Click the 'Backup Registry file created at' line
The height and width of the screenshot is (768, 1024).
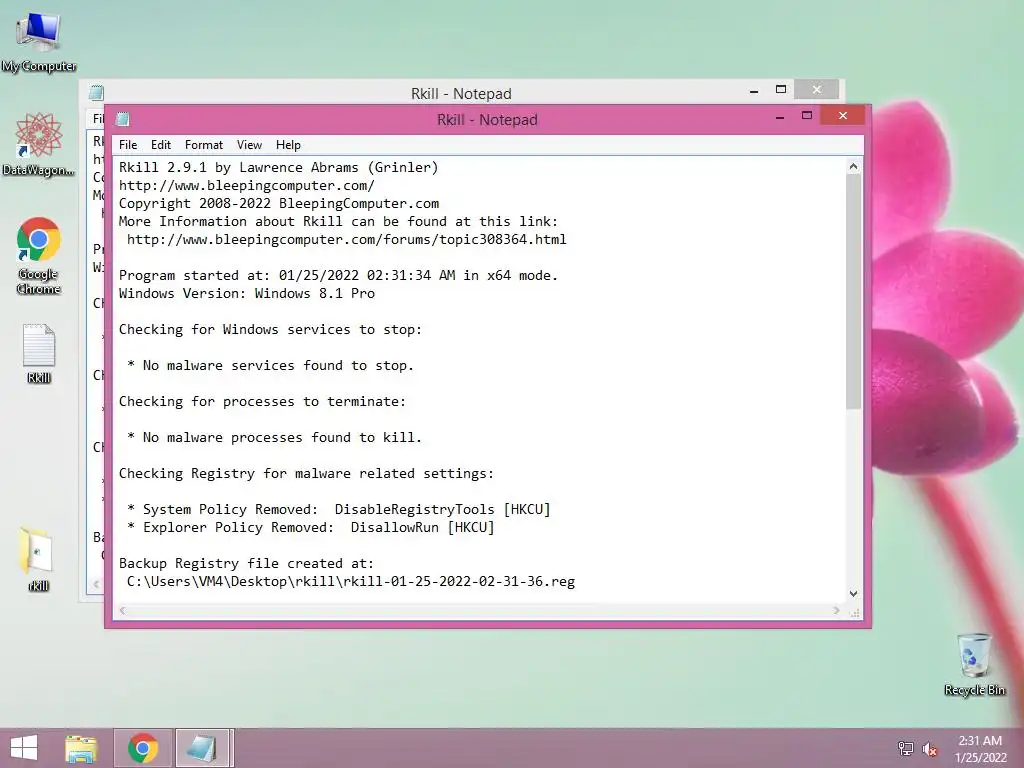pyautogui.click(x=246, y=563)
